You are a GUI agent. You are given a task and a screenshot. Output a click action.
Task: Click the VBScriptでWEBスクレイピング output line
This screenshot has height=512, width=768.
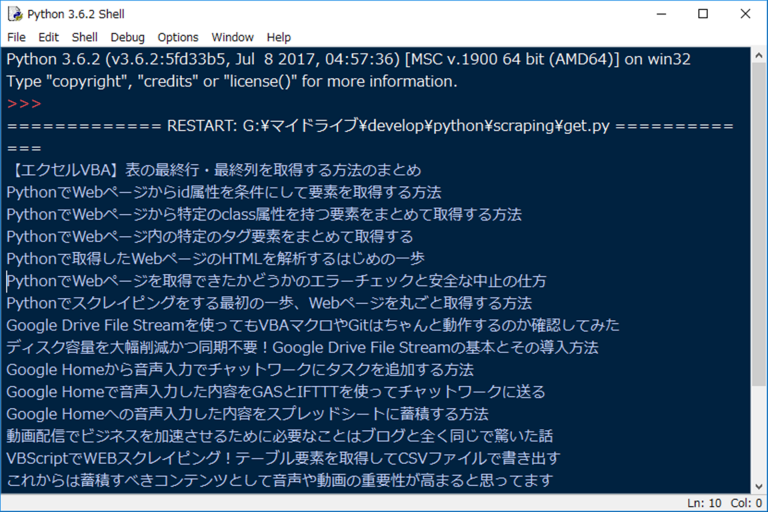click(282, 458)
